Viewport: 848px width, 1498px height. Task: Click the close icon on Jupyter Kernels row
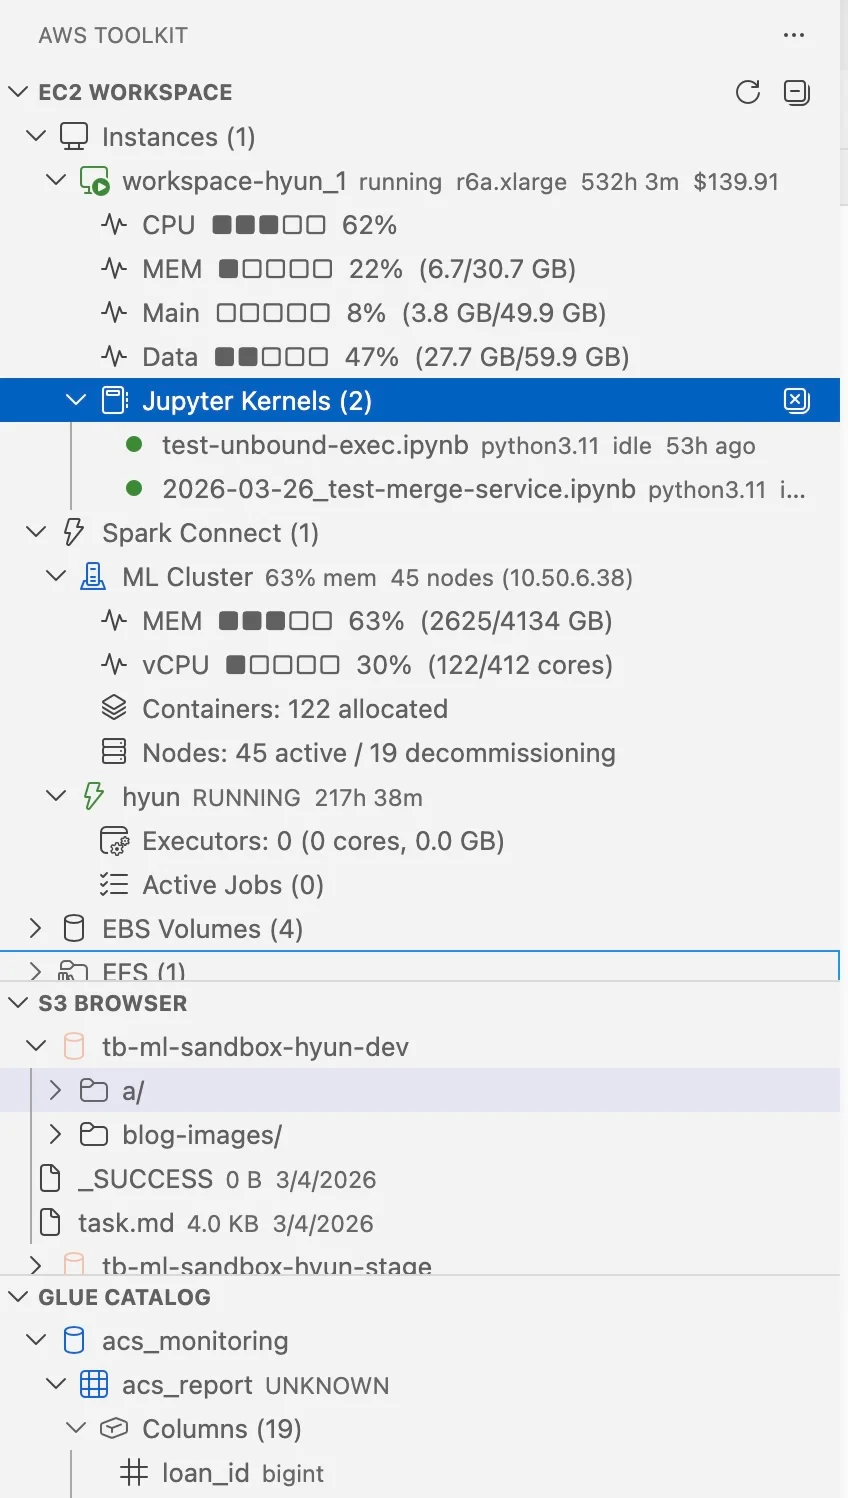click(796, 401)
